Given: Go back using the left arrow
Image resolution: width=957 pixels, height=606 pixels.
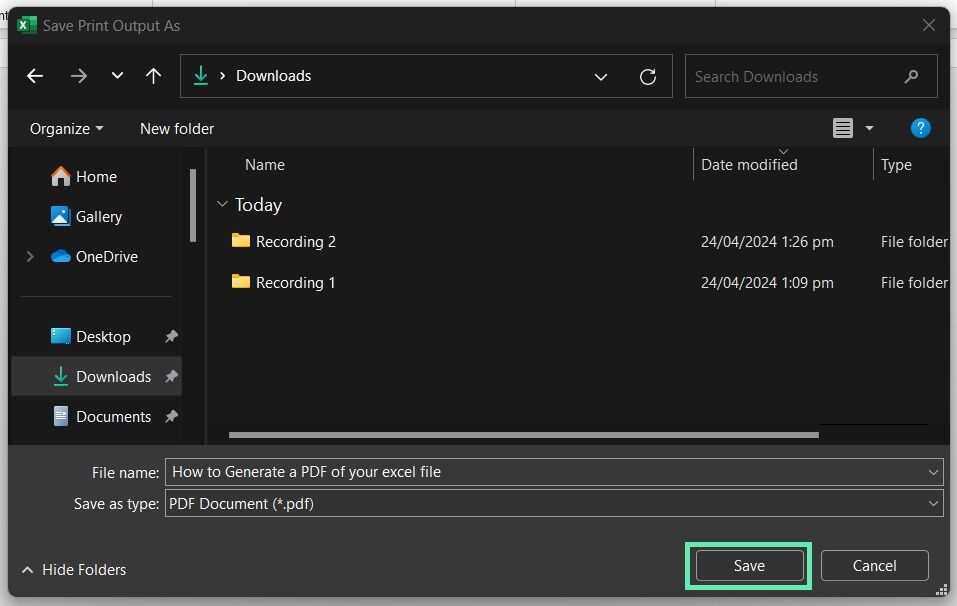Looking at the screenshot, I should pos(35,76).
